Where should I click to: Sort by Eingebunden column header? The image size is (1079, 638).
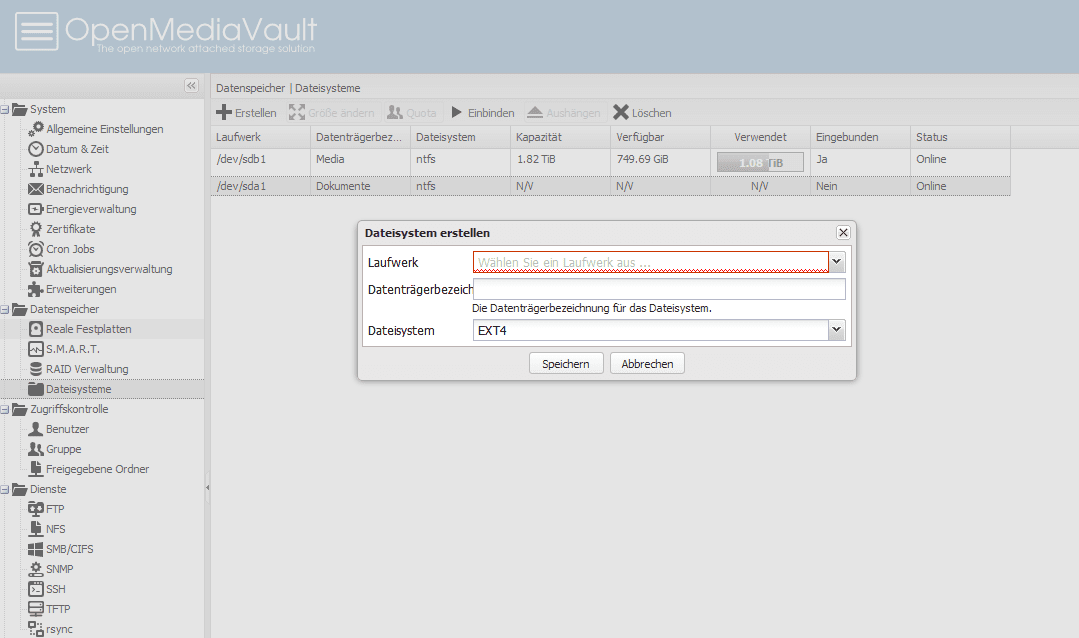(860, 137)
